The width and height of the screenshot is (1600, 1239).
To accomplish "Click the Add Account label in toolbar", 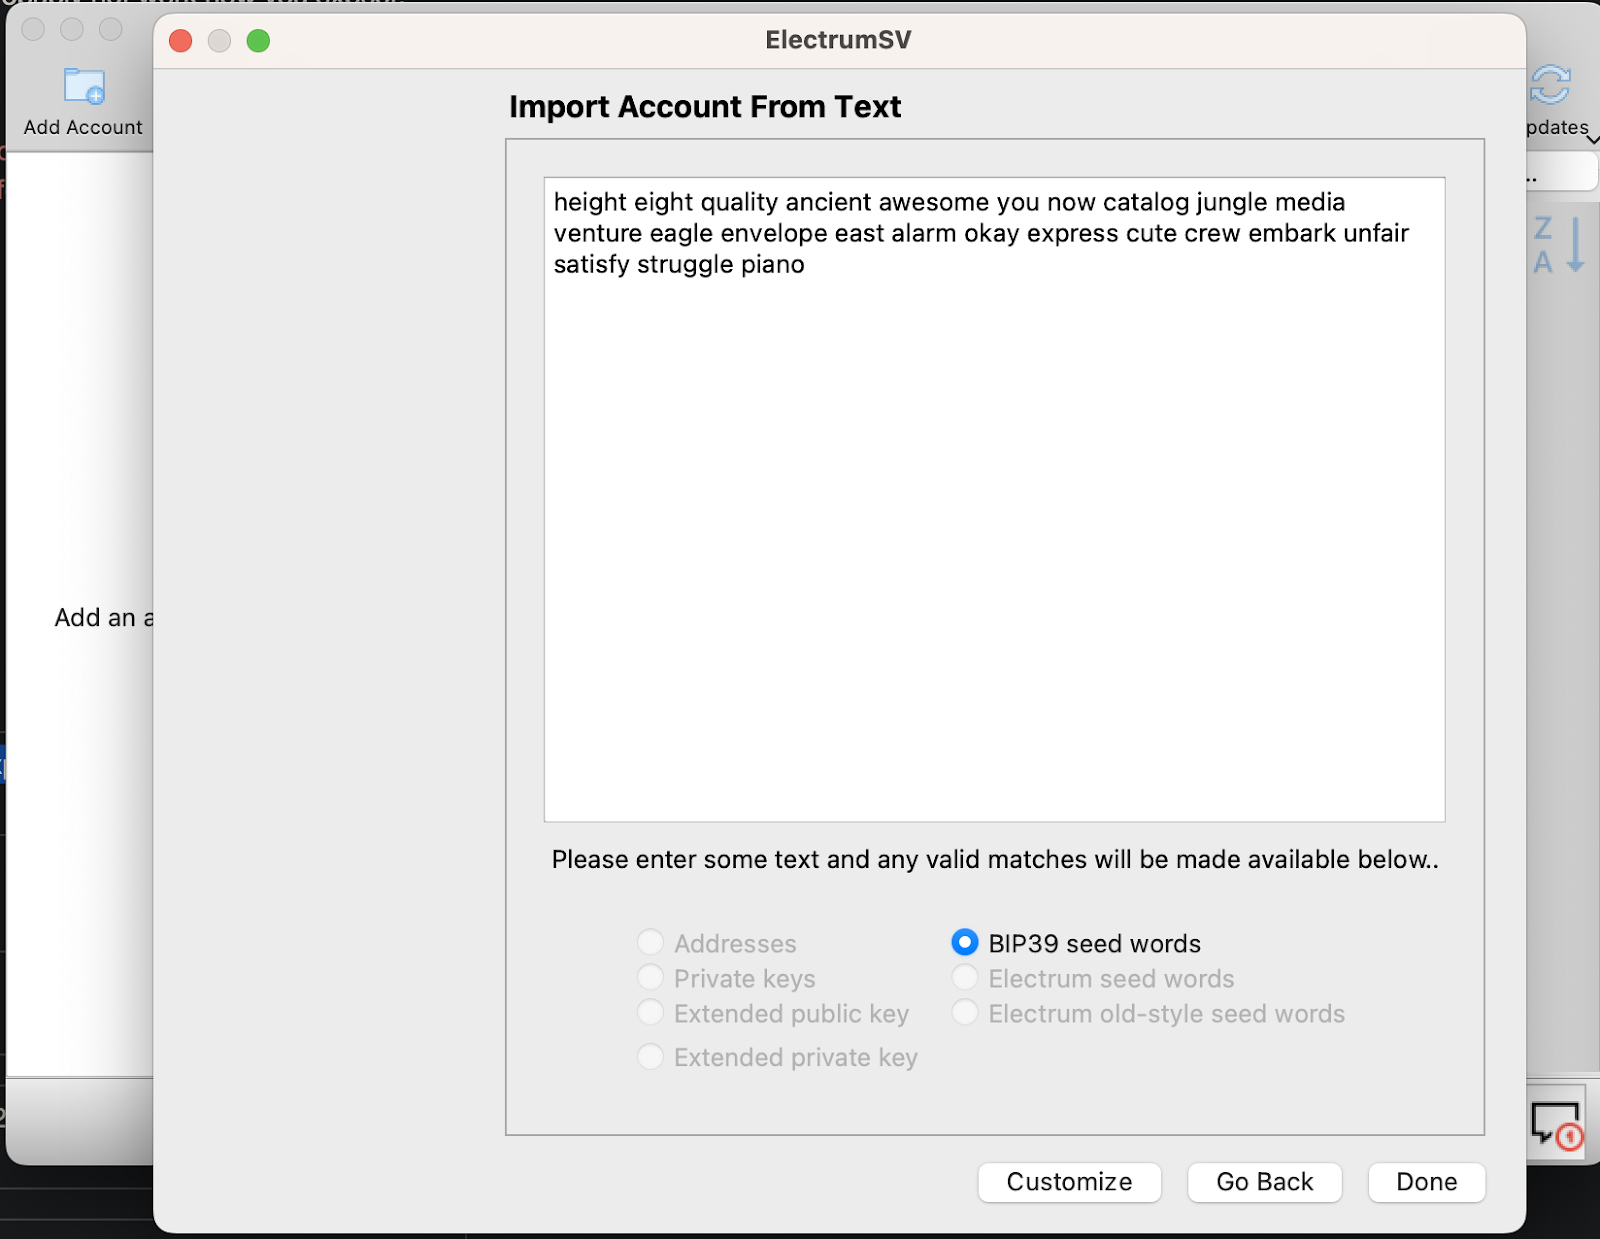I will [83, 127].
